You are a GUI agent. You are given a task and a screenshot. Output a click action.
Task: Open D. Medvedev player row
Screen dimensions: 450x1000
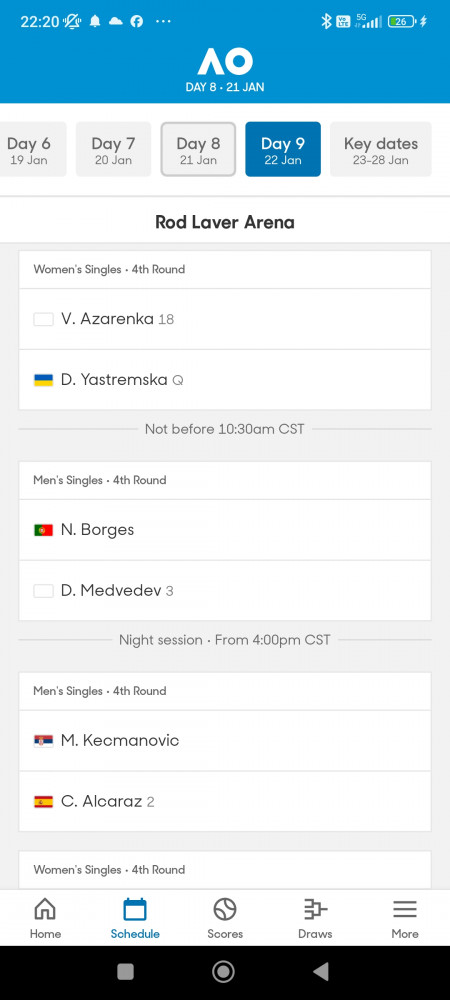pos(225,591)
